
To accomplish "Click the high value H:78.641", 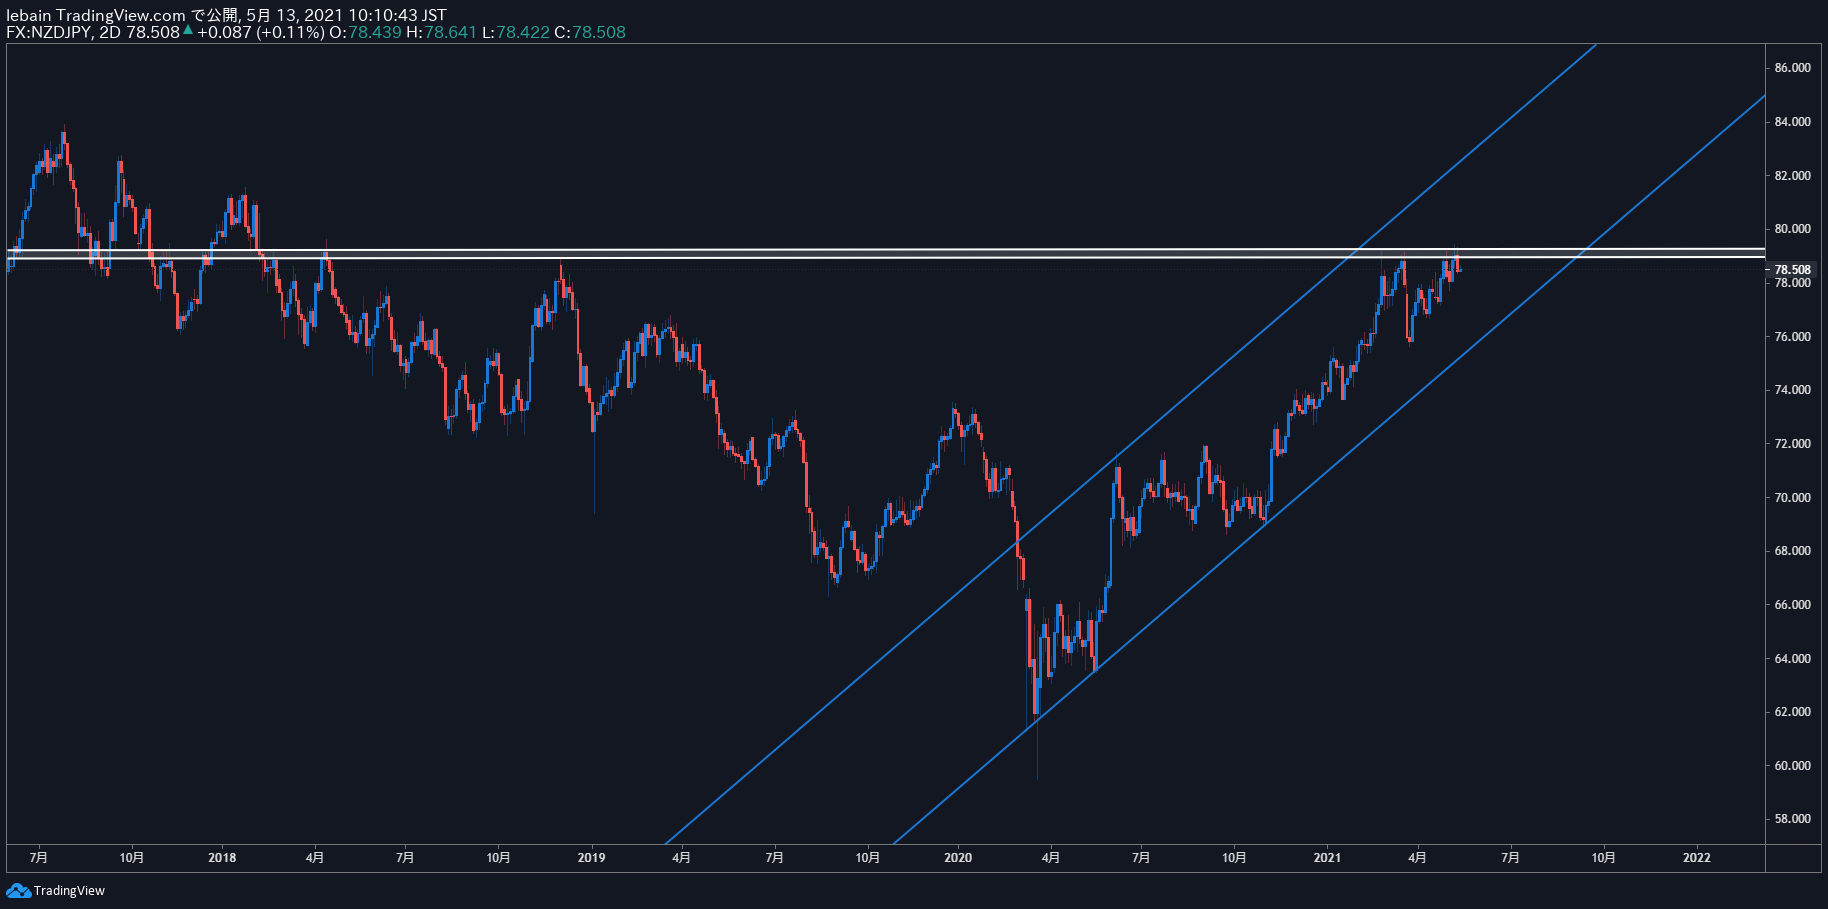I will [441, 32].
